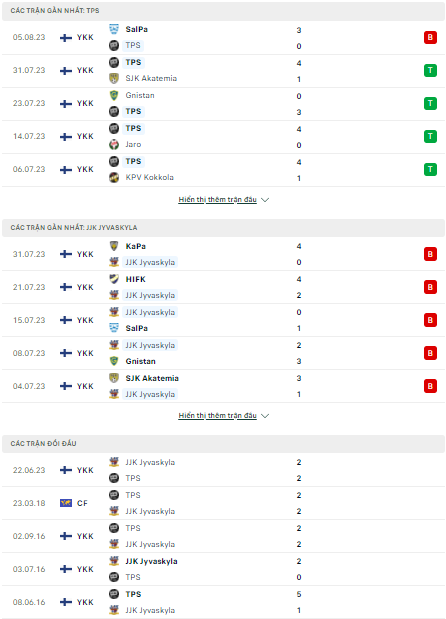Open 'Hiển thị thêm trận đấu' link under TPS
The height and width of the screenshot is (619, 446).
pos(217,200)
